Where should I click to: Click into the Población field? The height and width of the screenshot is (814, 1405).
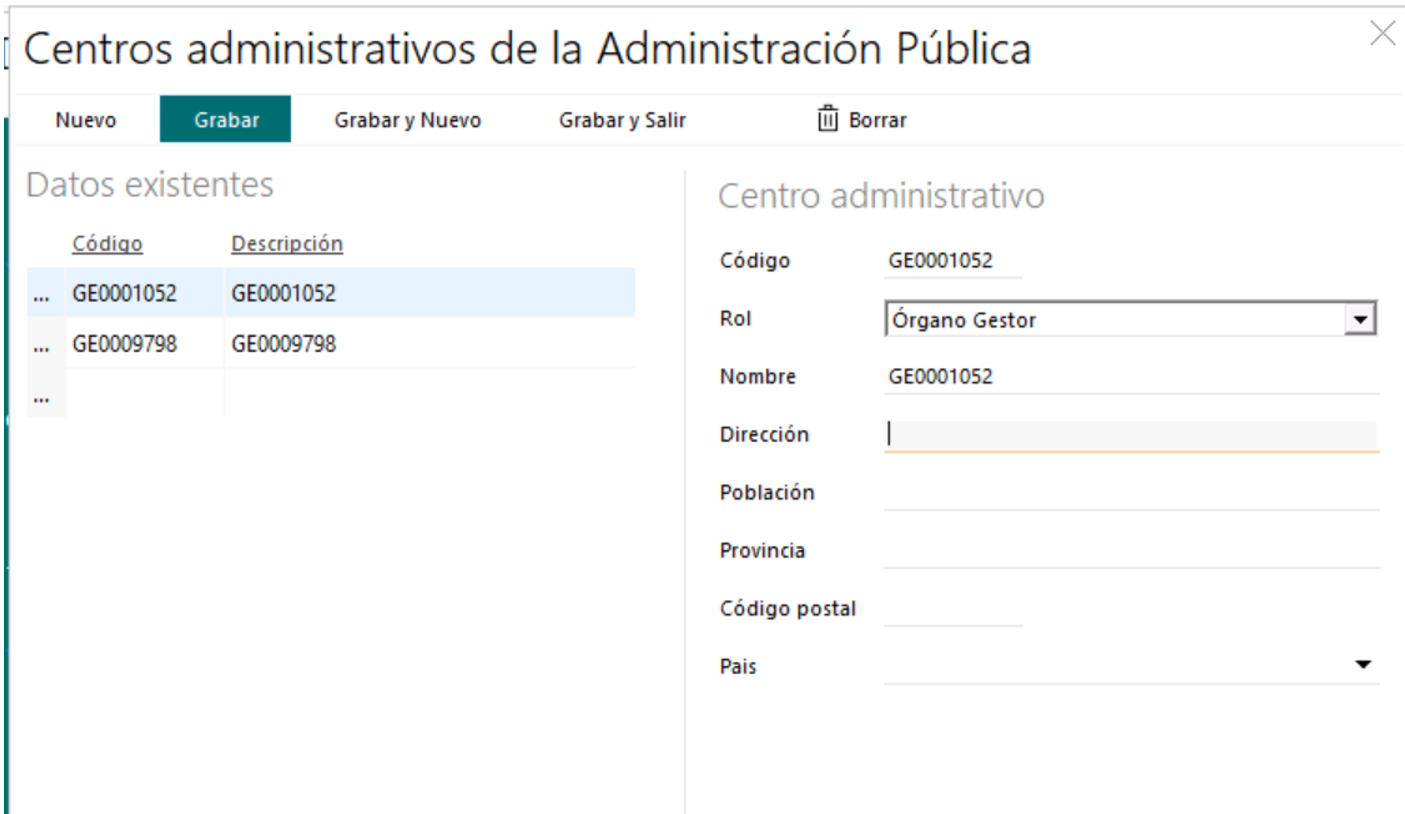[x=1130, y=493]
